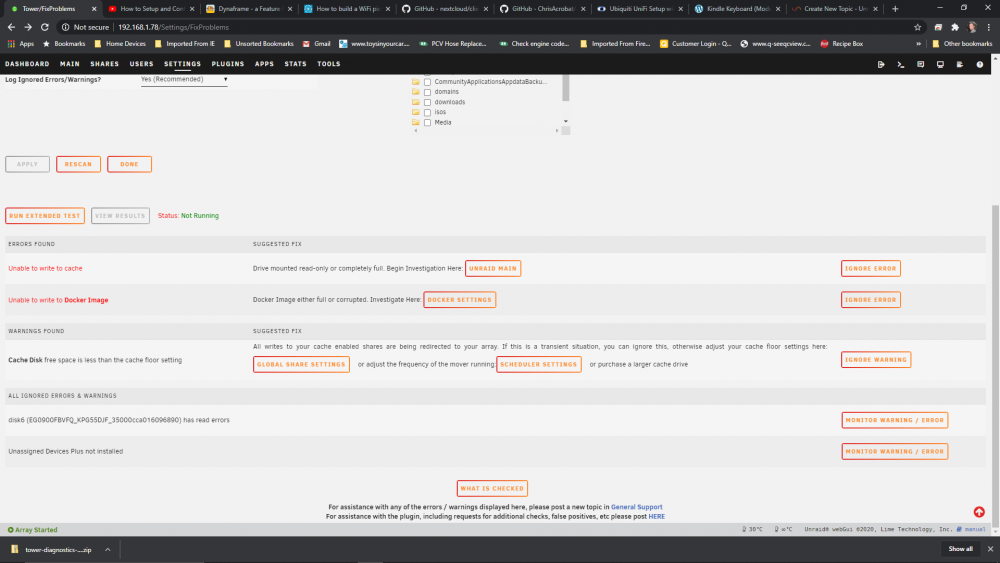Click the browser forward arrow
Screen dimensions: 1000x563
click(28, 27)
